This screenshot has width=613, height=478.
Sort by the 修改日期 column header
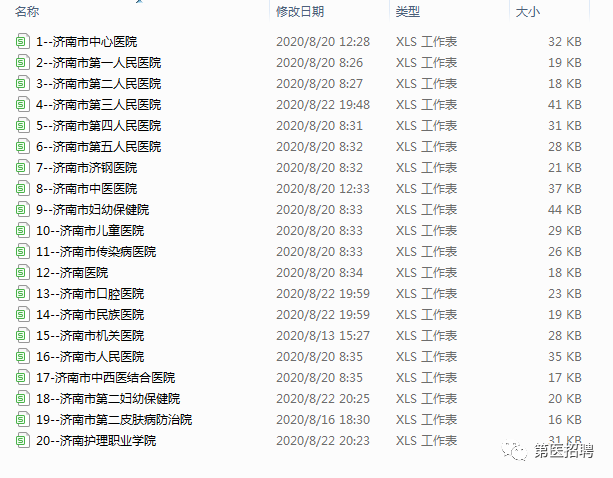300,11
